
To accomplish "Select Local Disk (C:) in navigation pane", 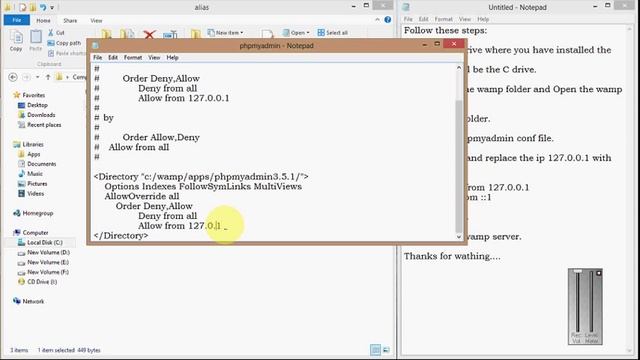I will 40,242.
